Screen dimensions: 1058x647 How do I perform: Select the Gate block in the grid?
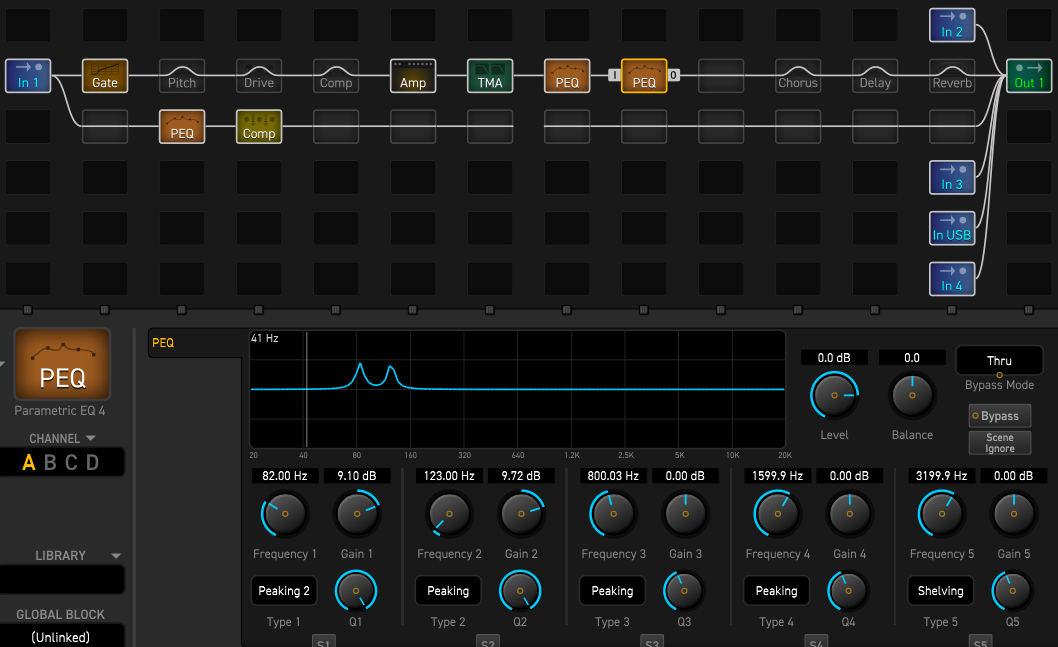[x=105, y=76]
